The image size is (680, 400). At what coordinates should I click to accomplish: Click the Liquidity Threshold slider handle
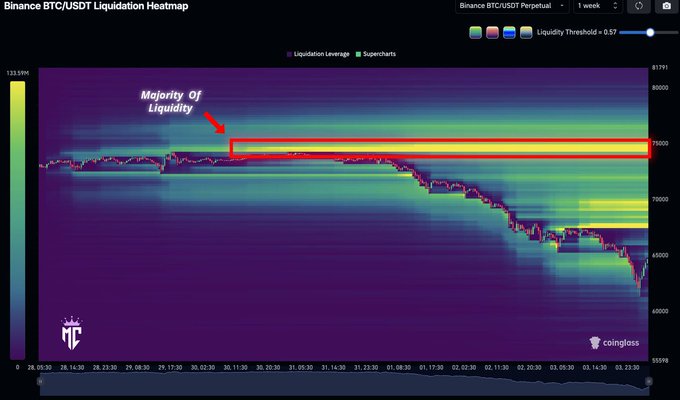650,33
